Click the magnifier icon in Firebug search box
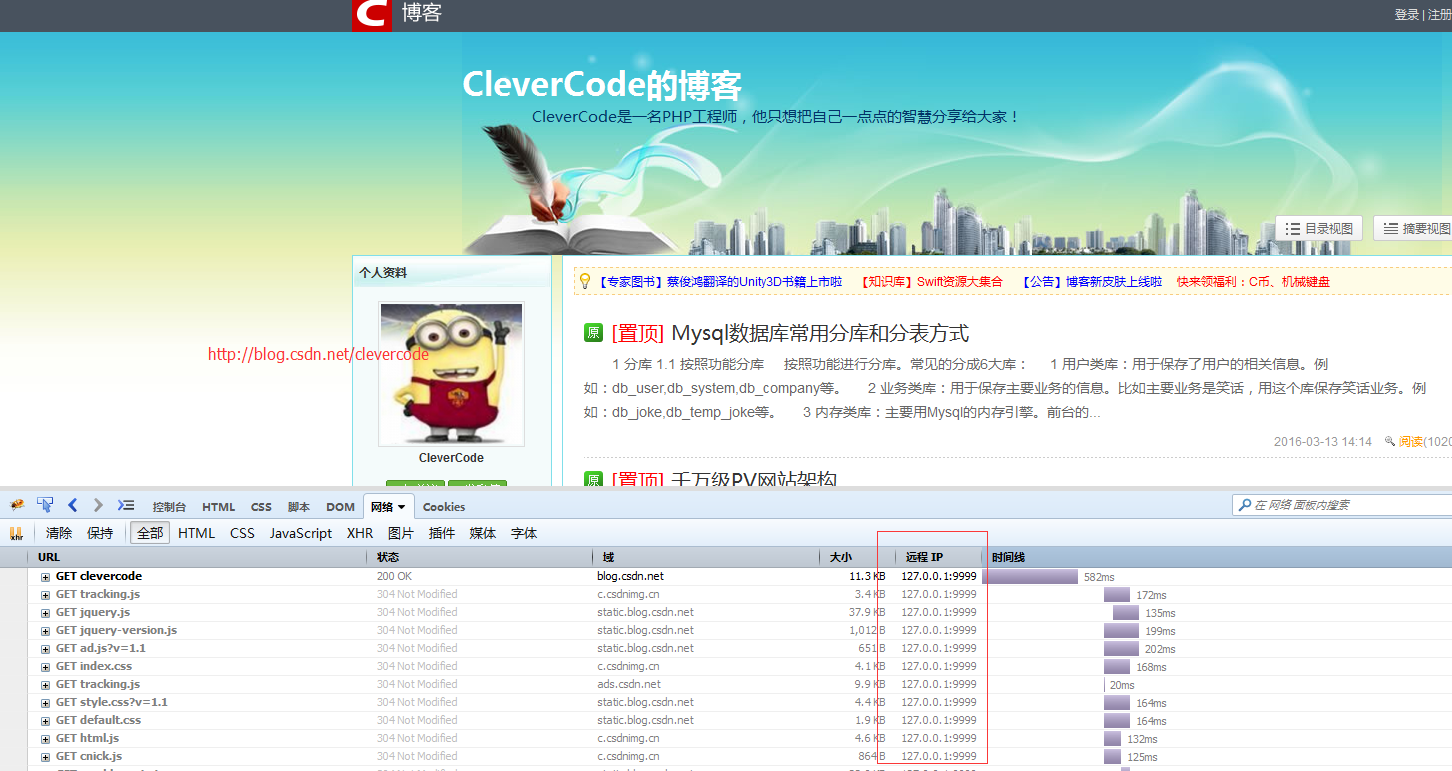 (x=1244, y=505)
